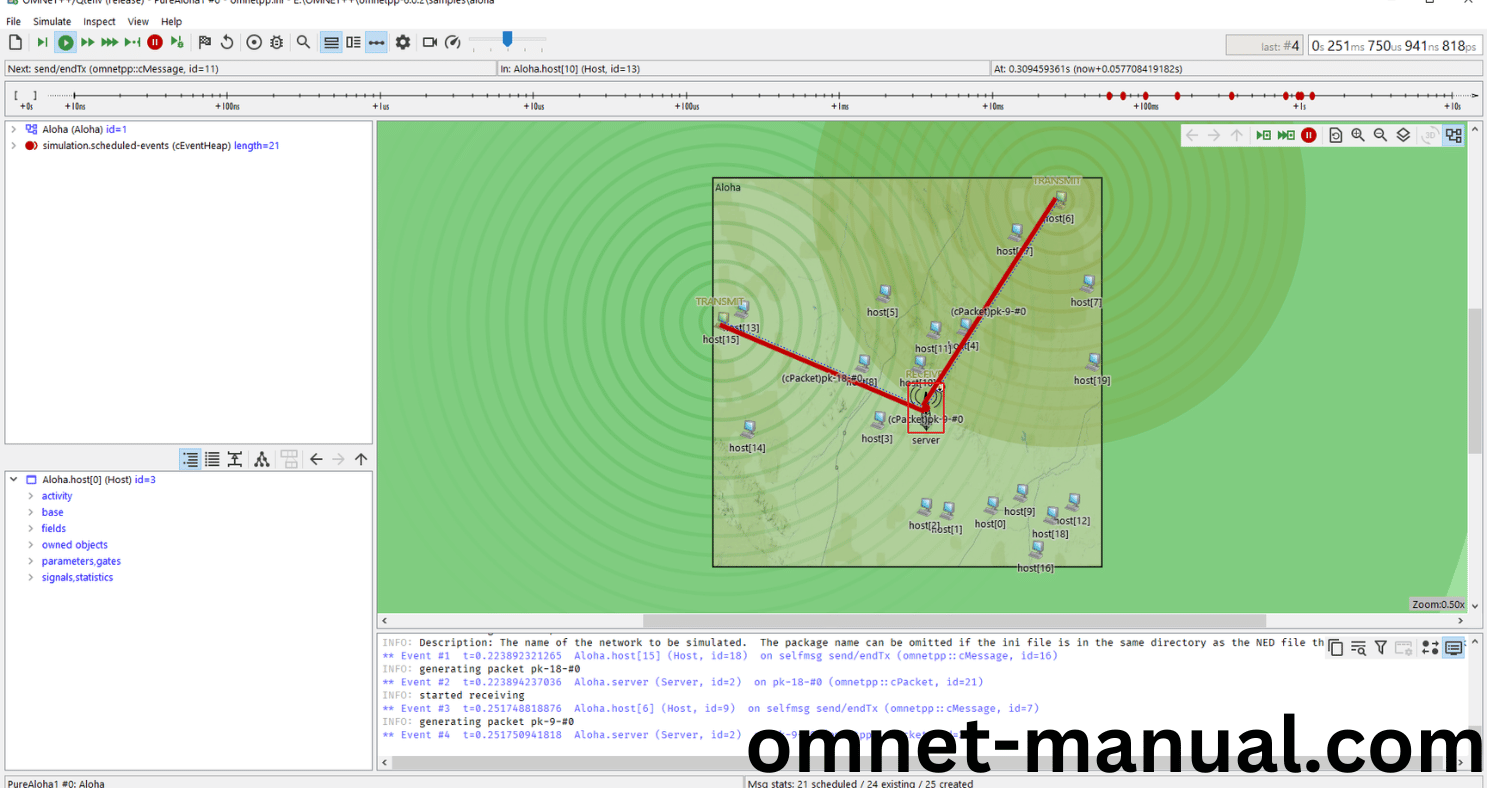Toggle the timeline view toolbar button
Image resolution: width=1487 pixels, height=788 pixels.
[x=376, y=42]
